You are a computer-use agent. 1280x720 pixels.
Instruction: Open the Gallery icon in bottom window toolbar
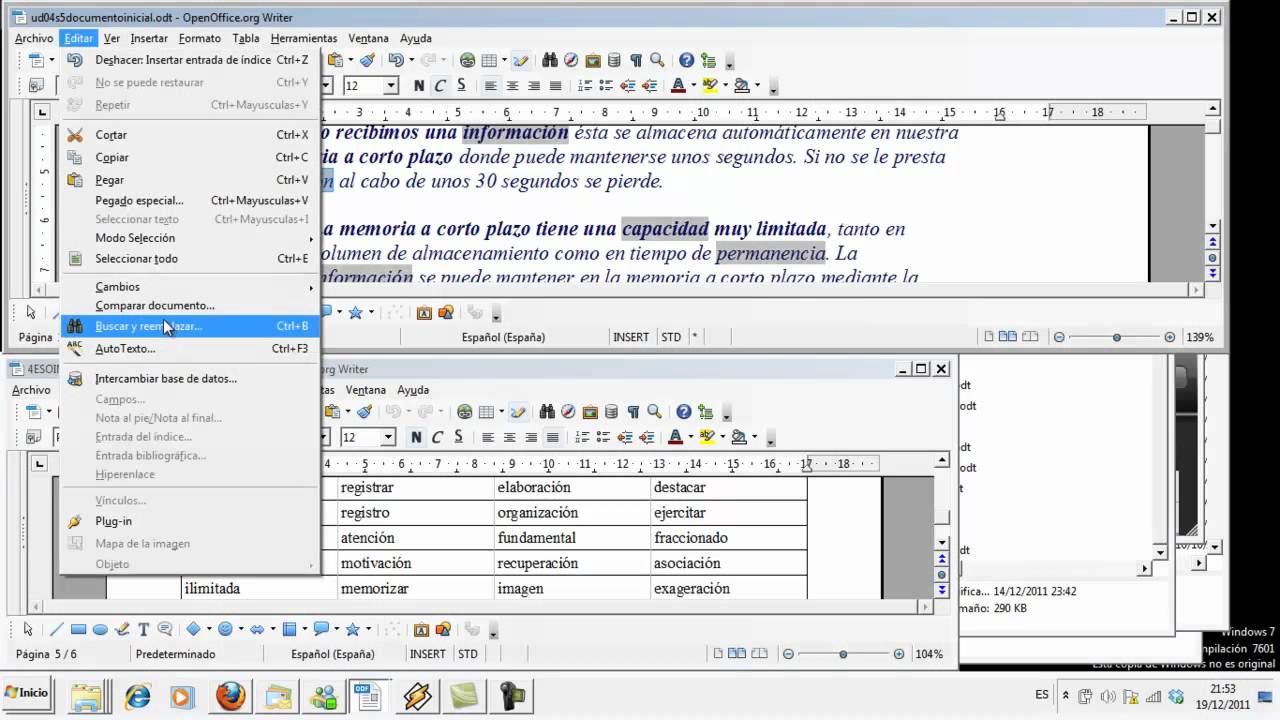pyautogui.click(x=592, y=412)
